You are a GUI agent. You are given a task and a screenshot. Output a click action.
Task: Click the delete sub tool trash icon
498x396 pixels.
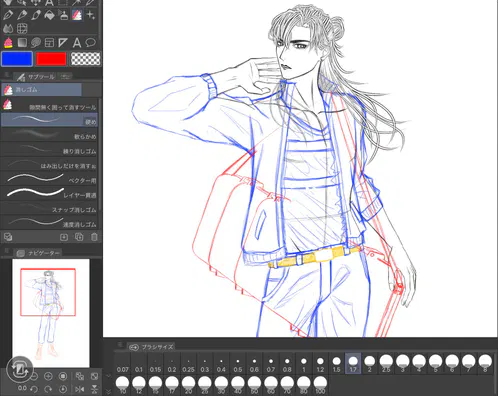tap(94, 237)
